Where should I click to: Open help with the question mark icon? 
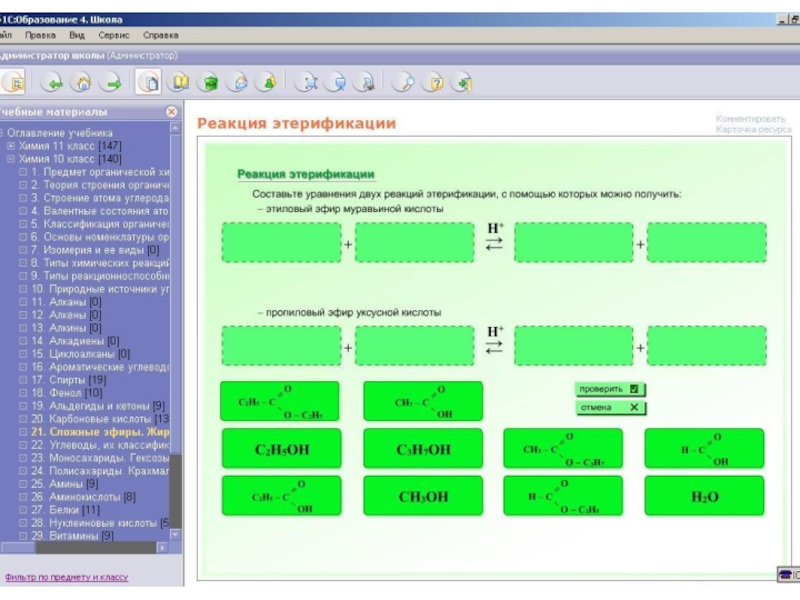[433, 82]
